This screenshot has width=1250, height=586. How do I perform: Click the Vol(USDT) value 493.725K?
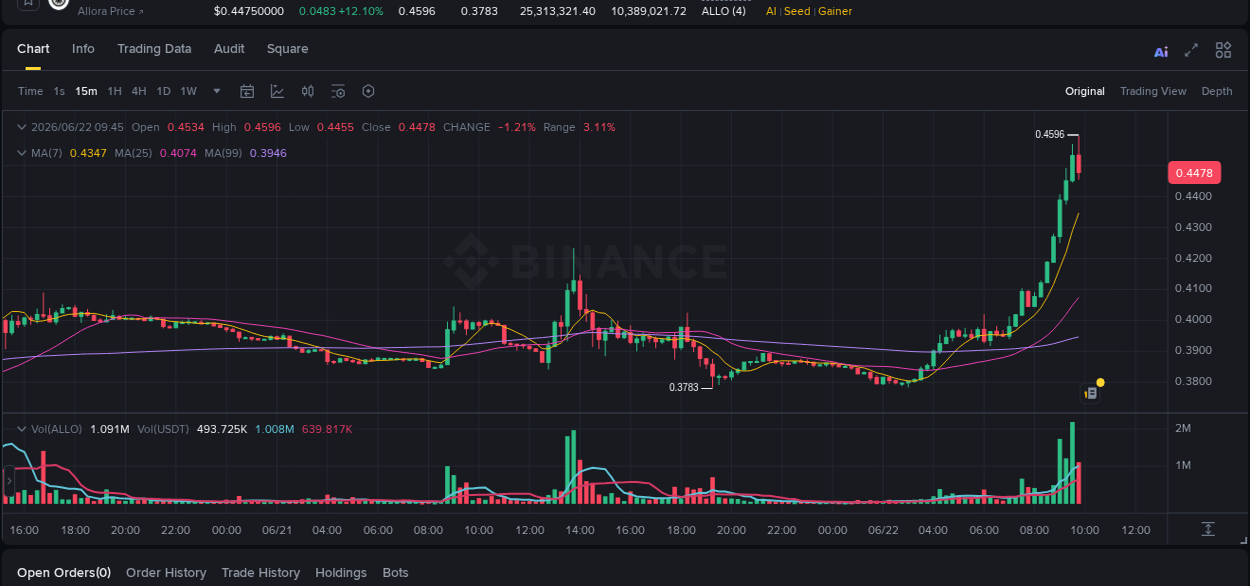tap(223, 429)
